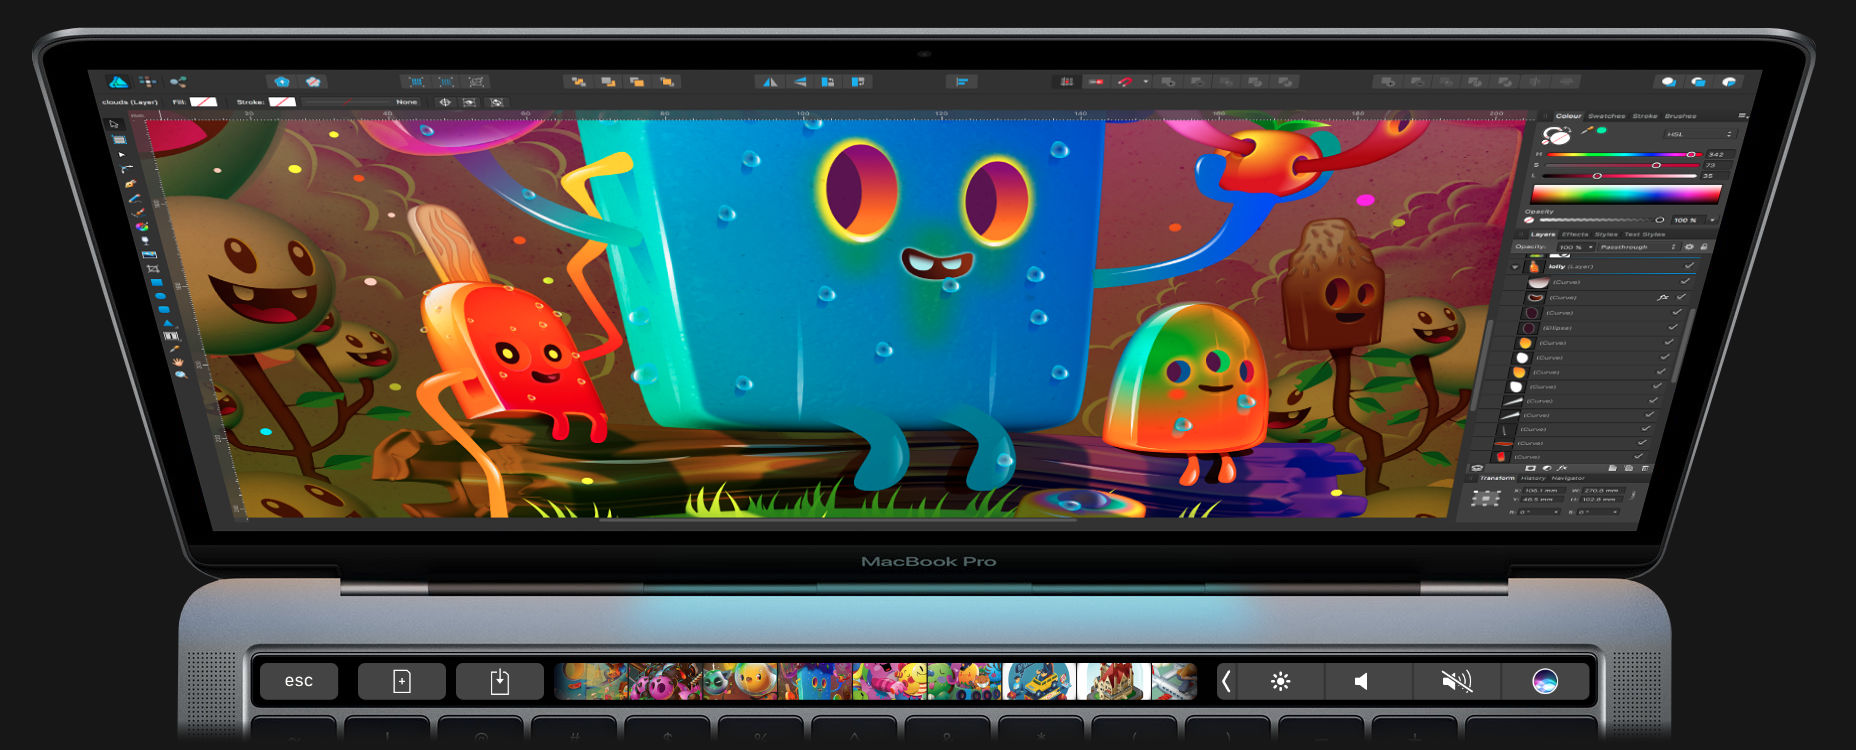Hide the (Ellipse) layer via its checkmark

tap(1673, 327)
